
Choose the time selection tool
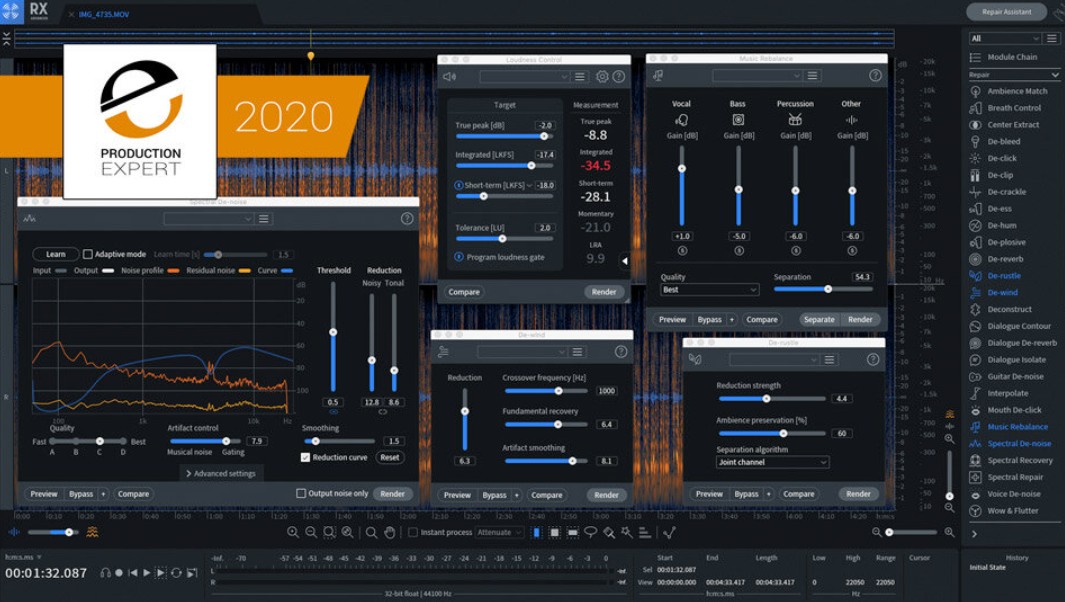pos(537,533)
